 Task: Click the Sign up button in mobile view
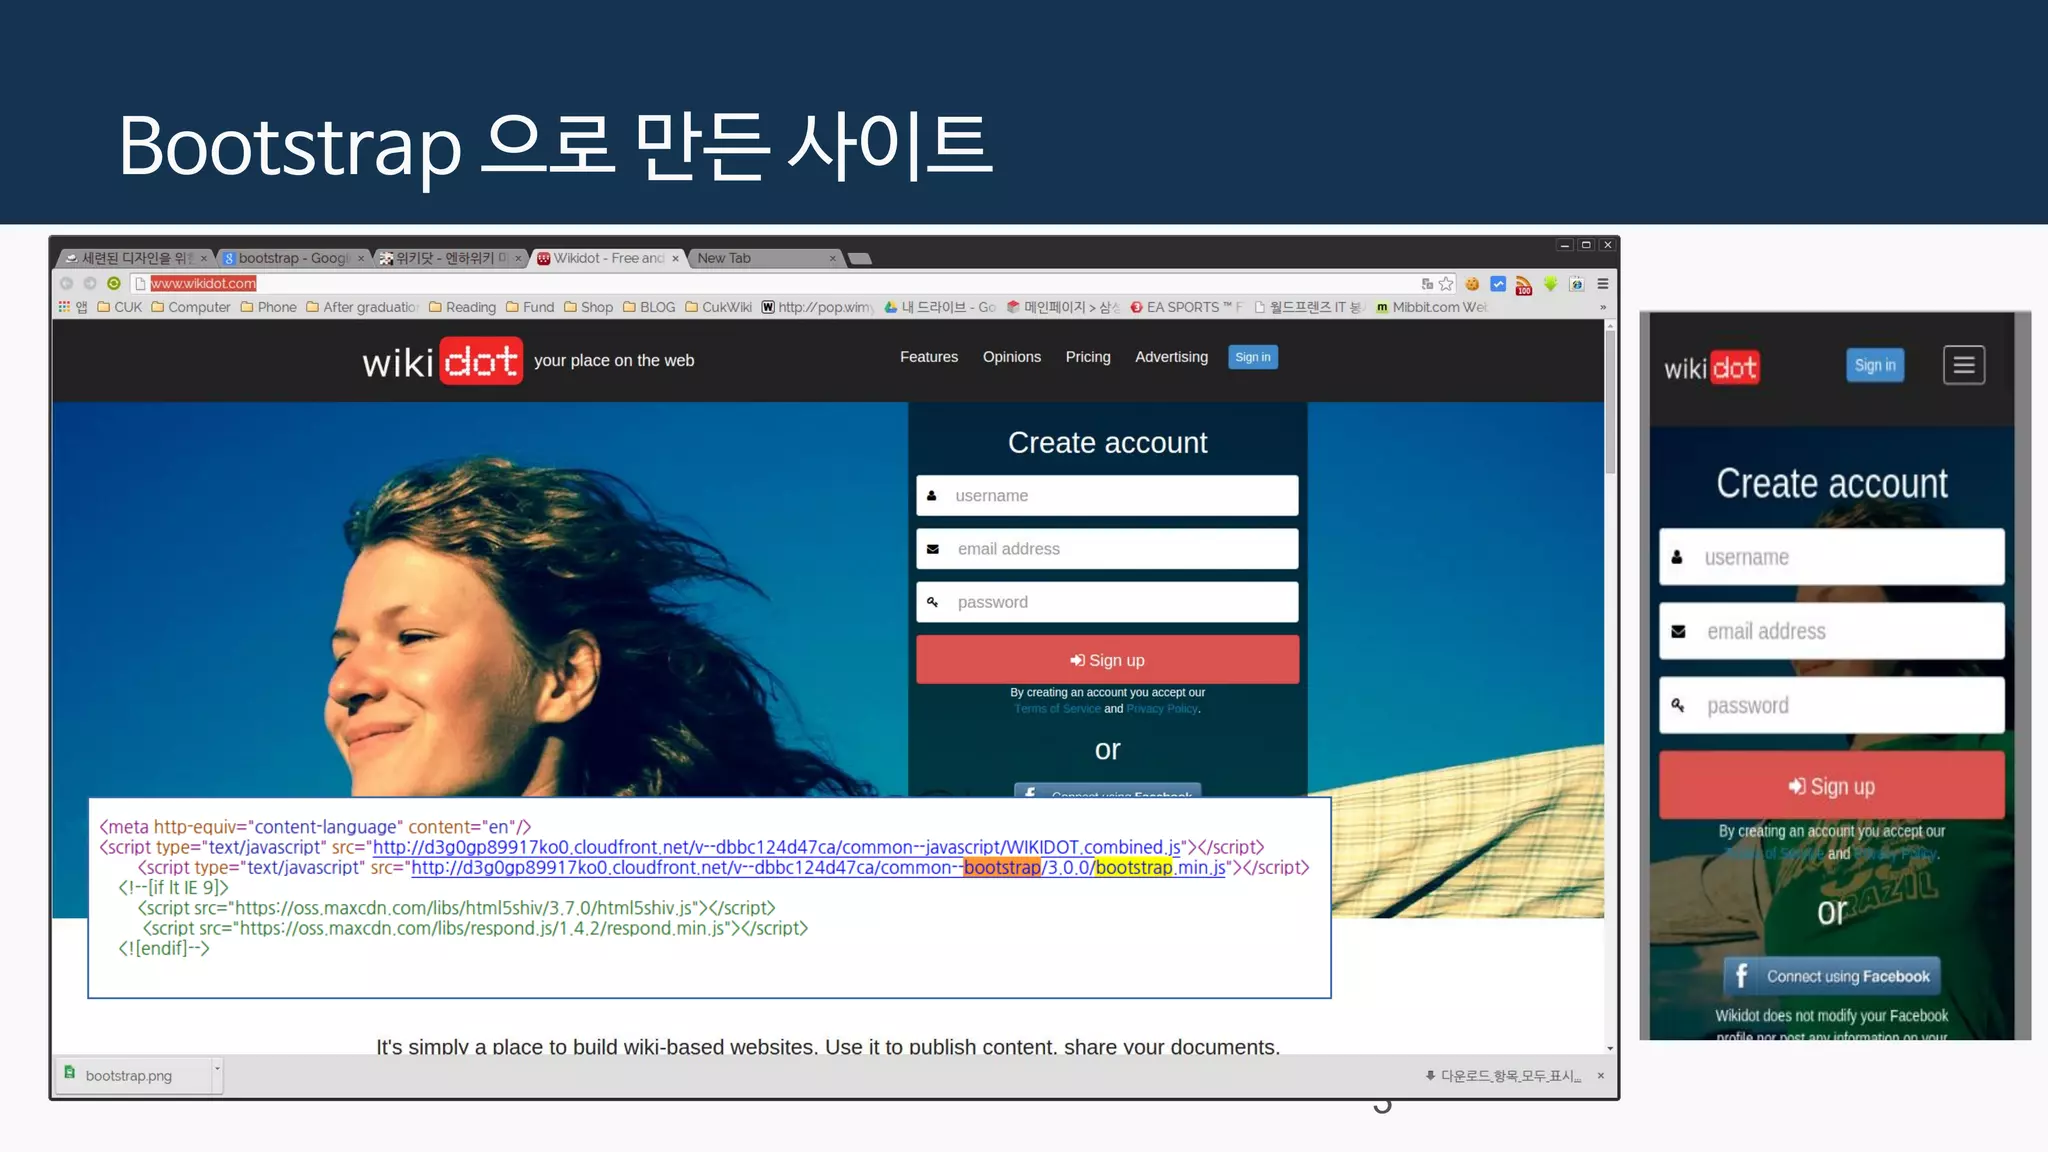1831,786
